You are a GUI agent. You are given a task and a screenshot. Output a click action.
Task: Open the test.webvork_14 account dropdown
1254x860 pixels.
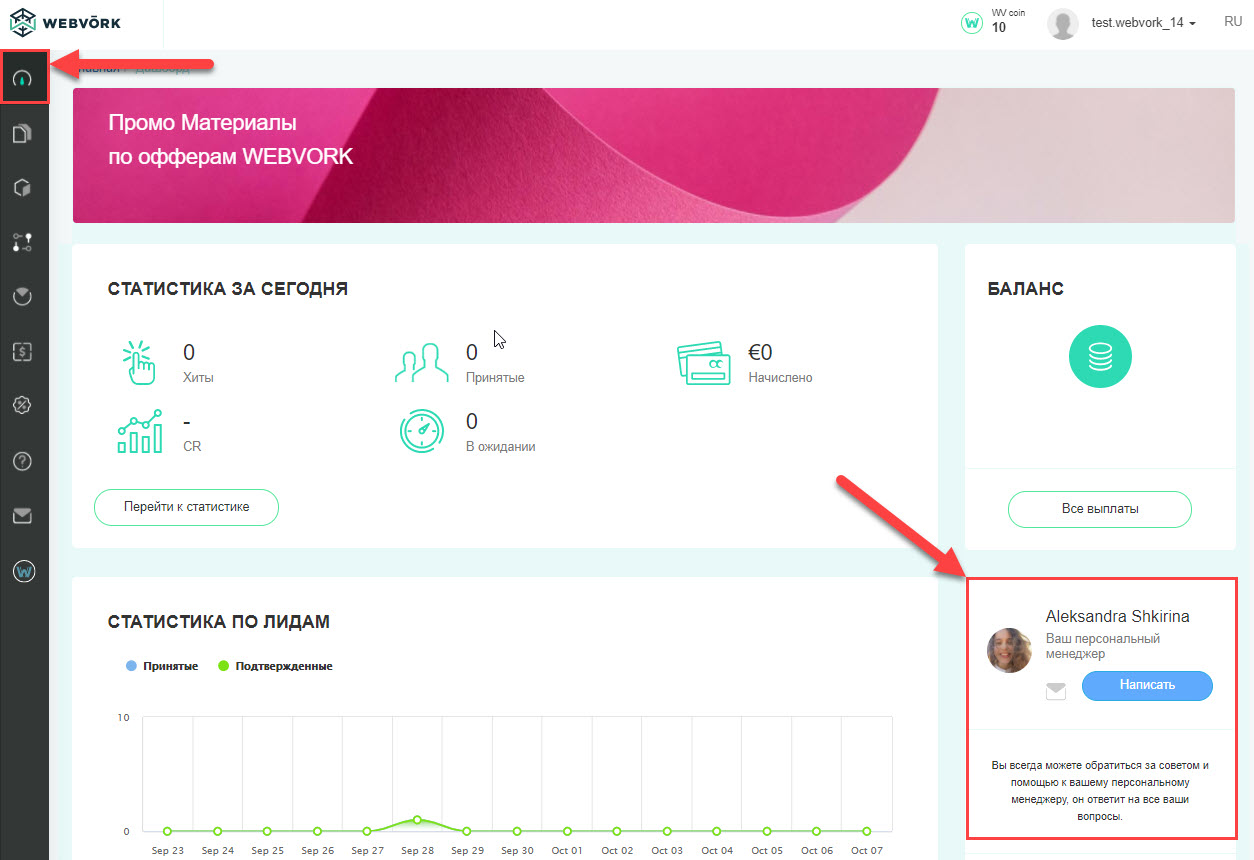1144,22
